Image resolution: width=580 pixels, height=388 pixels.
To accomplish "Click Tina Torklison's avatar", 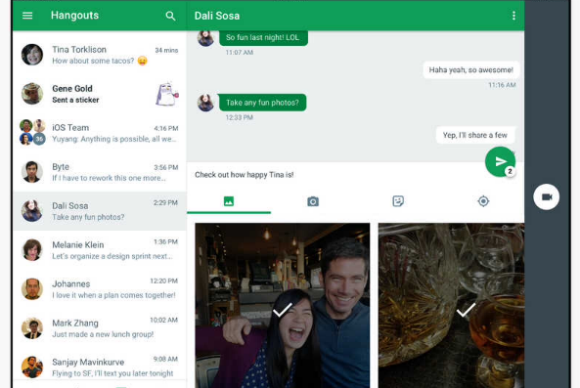I will click(x=32, y=55).
